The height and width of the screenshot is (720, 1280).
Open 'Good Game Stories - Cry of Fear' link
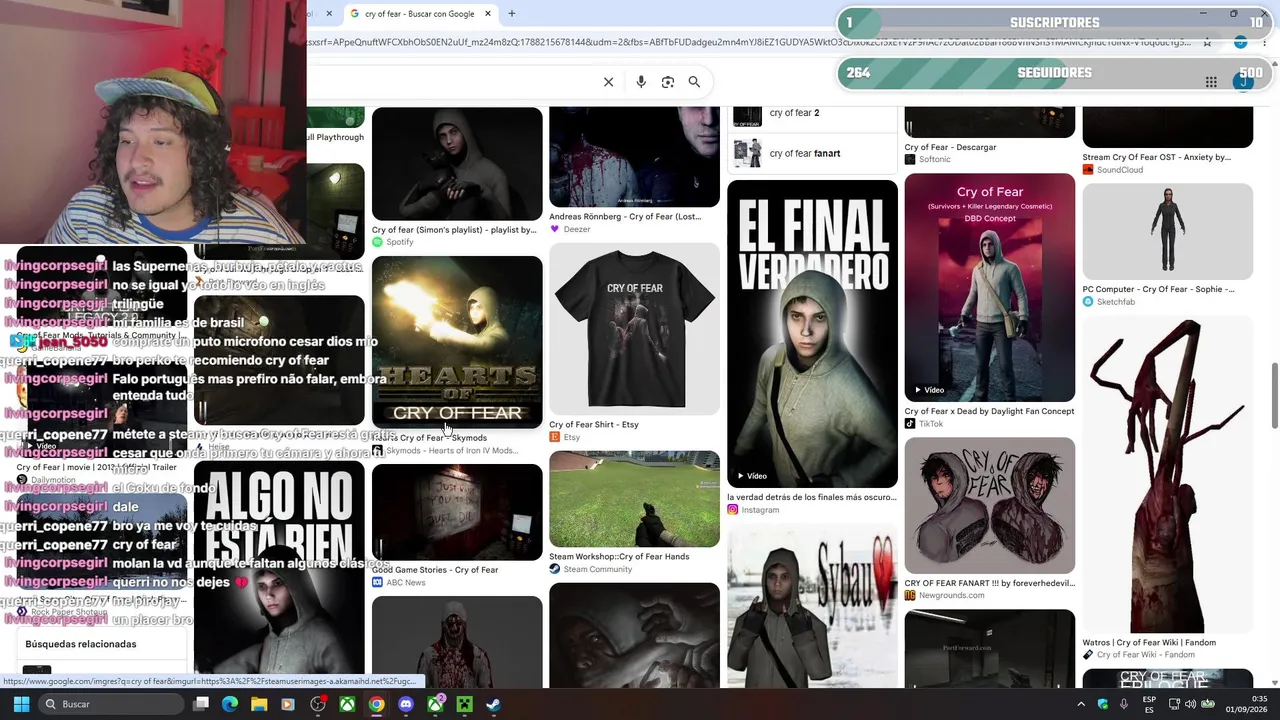(435, 570)
